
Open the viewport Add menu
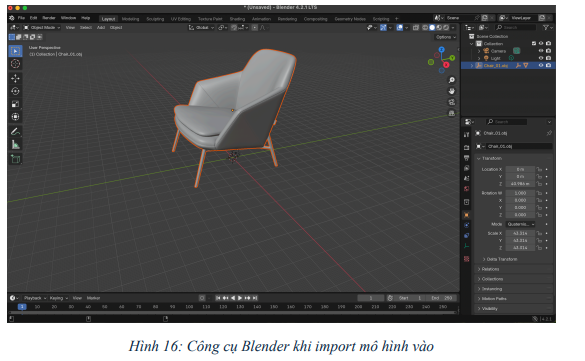[x=101, y=28]
